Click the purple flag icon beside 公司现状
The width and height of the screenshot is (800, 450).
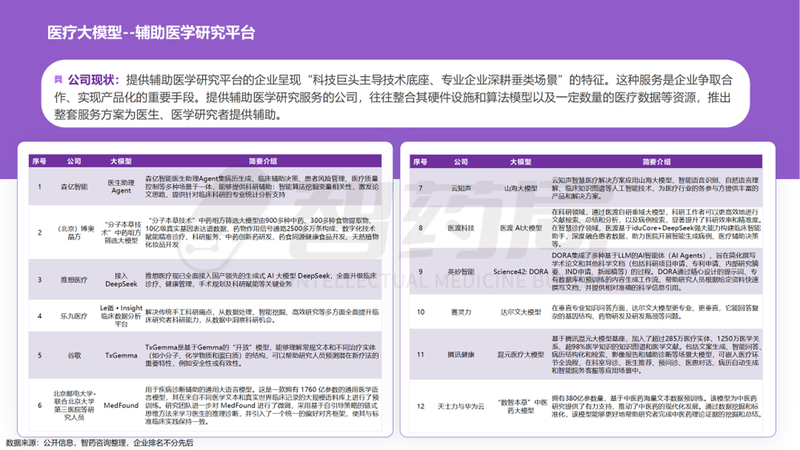(x=58, y=80)
